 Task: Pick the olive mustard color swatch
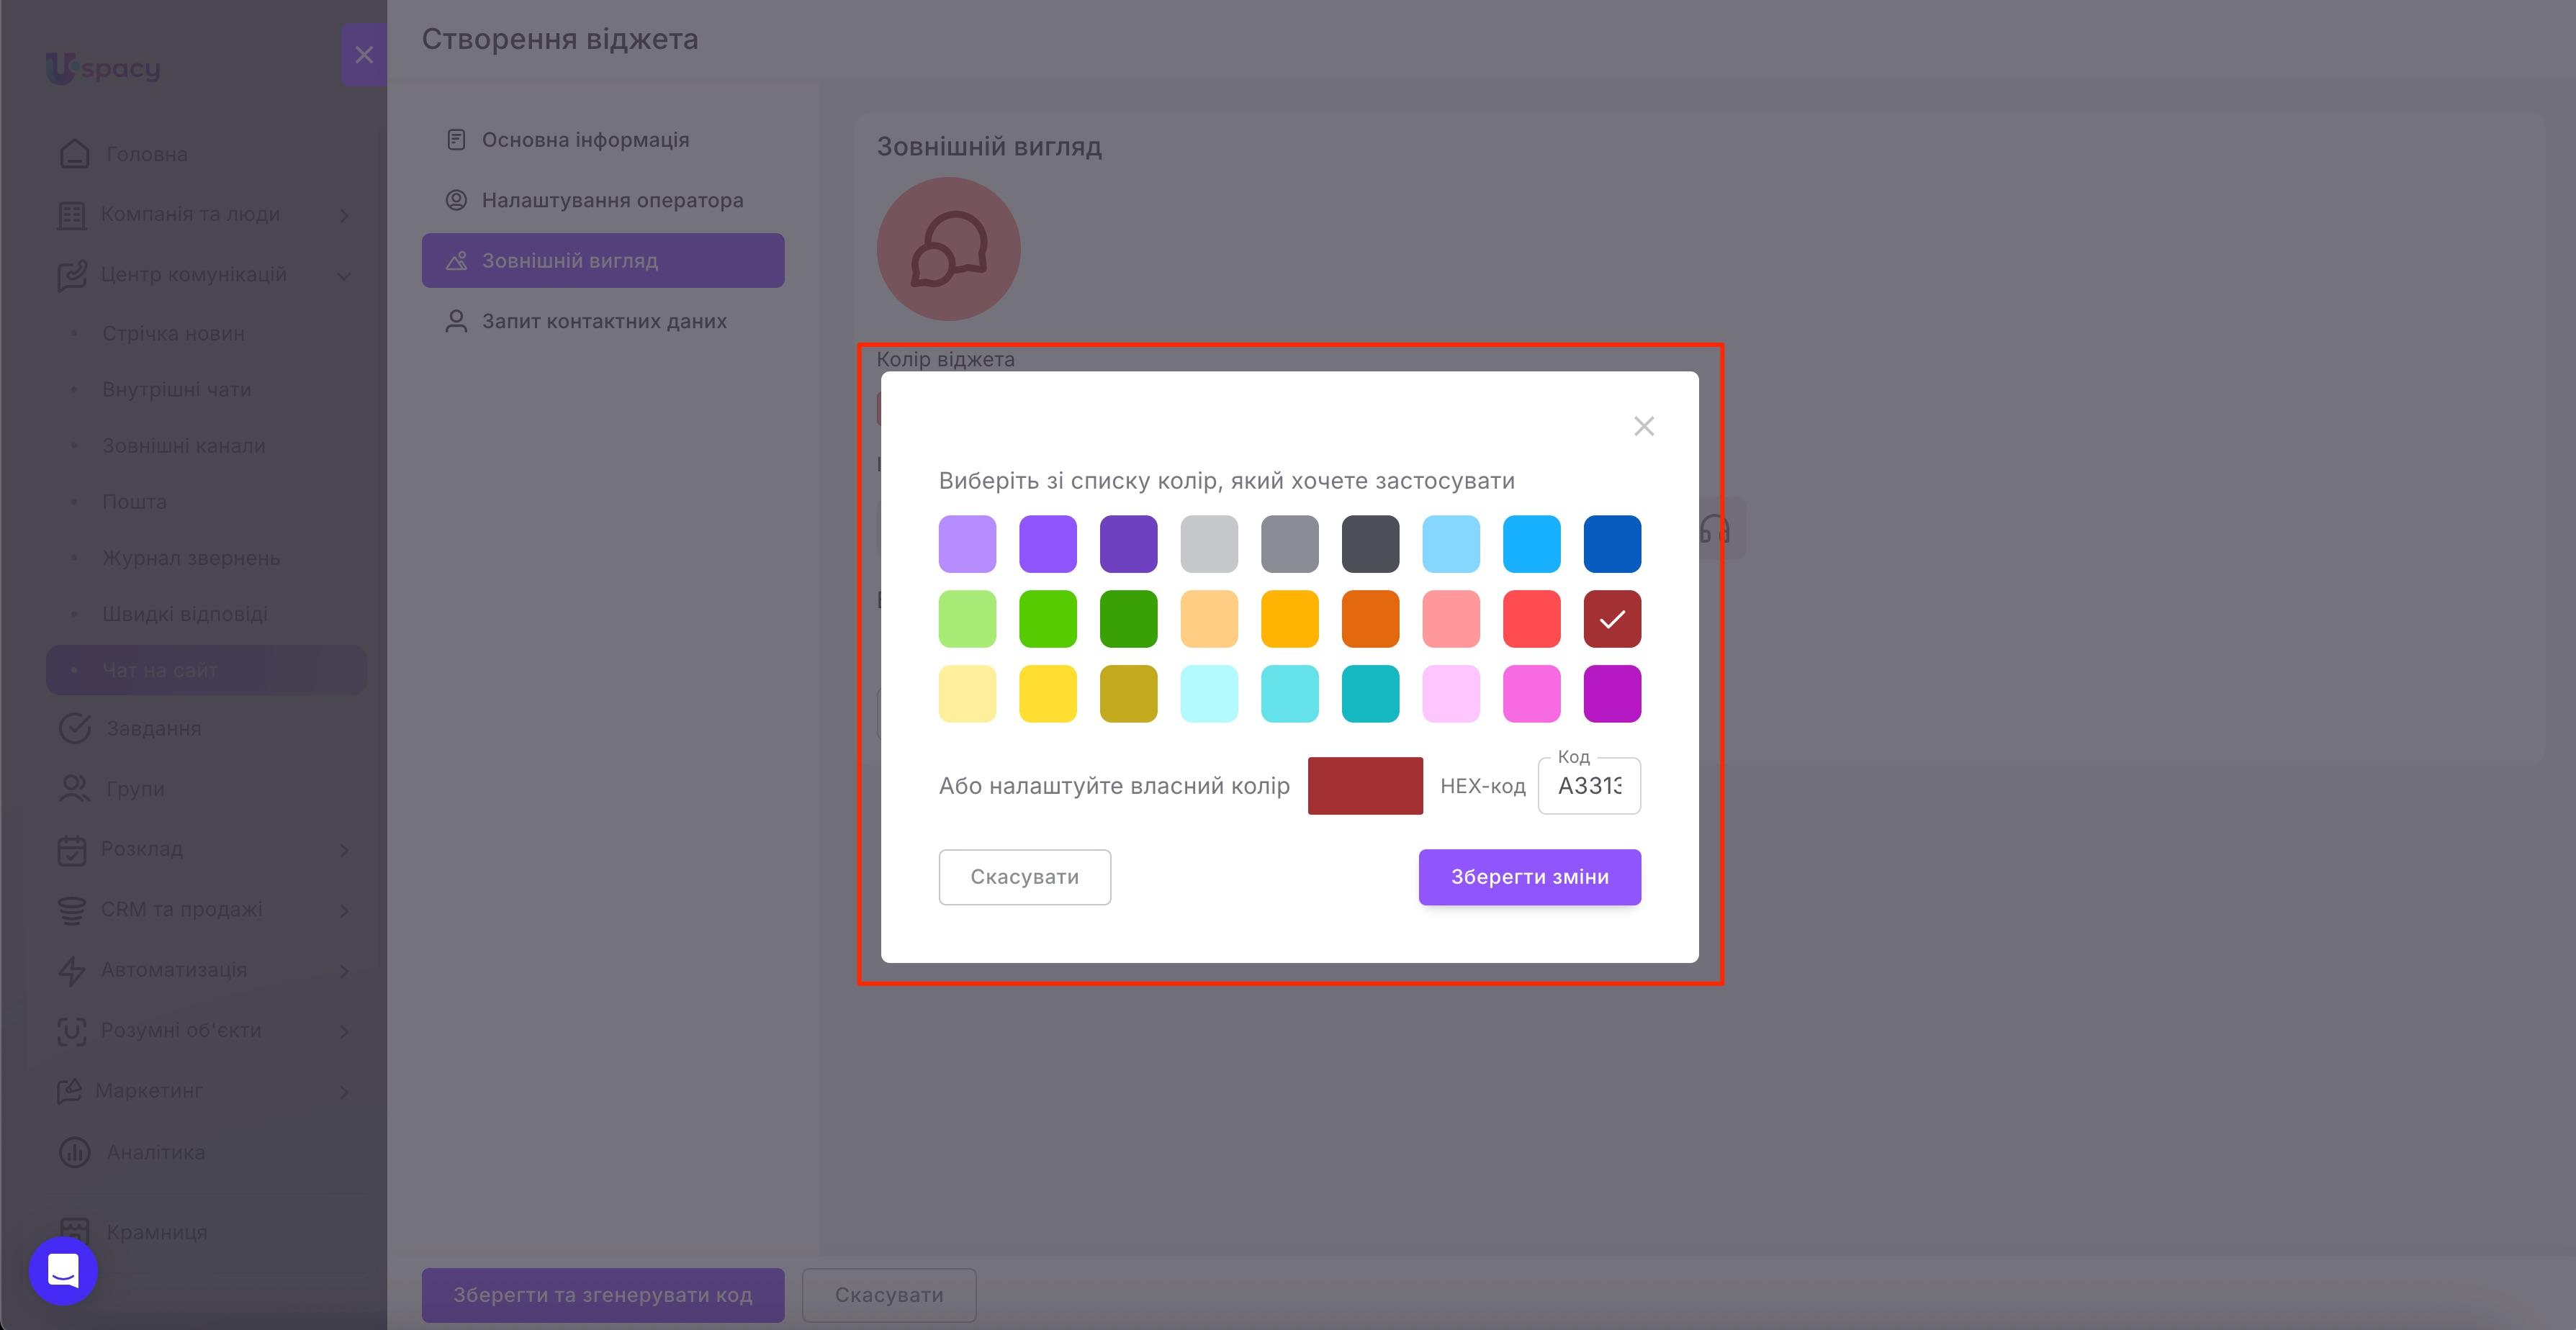pos(1128,694)
